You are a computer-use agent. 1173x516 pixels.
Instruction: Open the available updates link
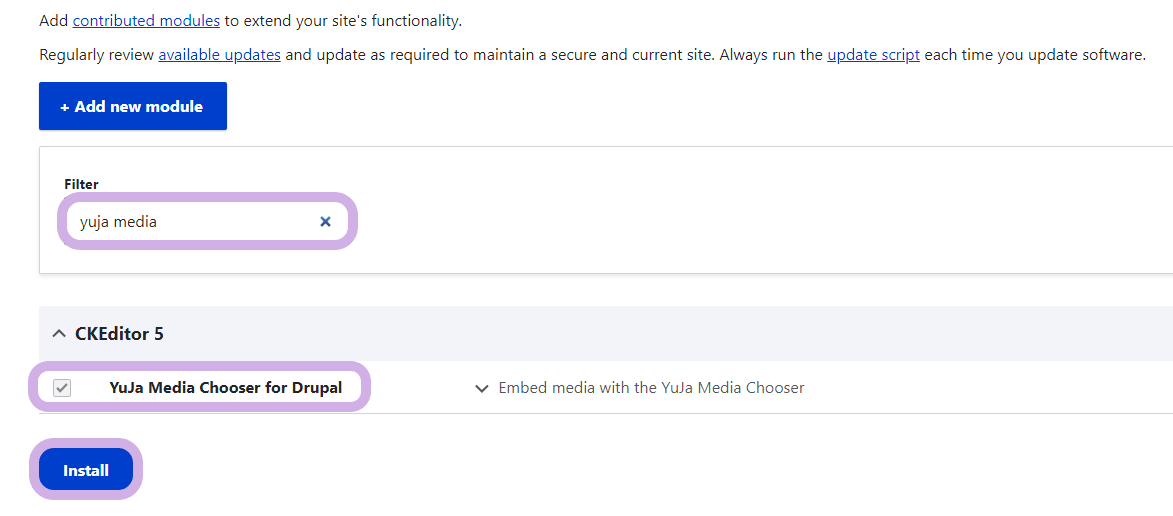[219, 55]
